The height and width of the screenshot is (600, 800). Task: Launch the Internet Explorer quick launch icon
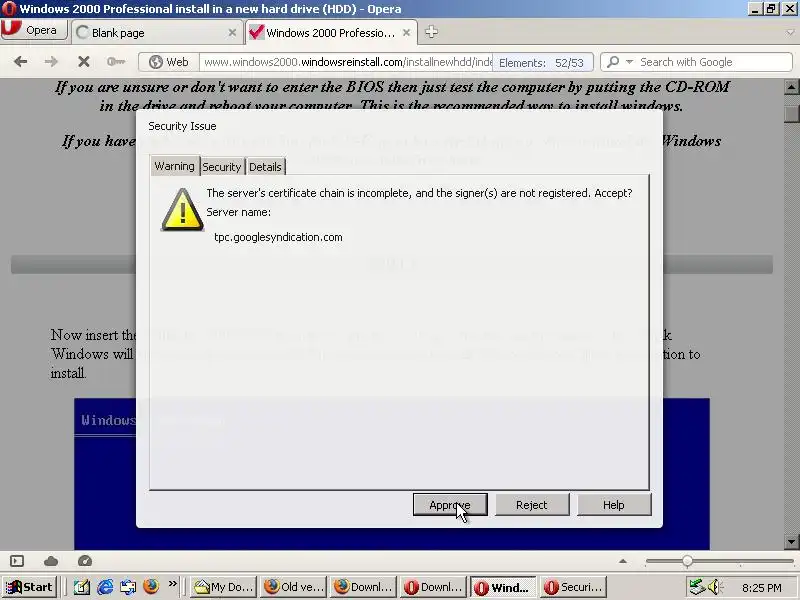click(x=105, y=587)
